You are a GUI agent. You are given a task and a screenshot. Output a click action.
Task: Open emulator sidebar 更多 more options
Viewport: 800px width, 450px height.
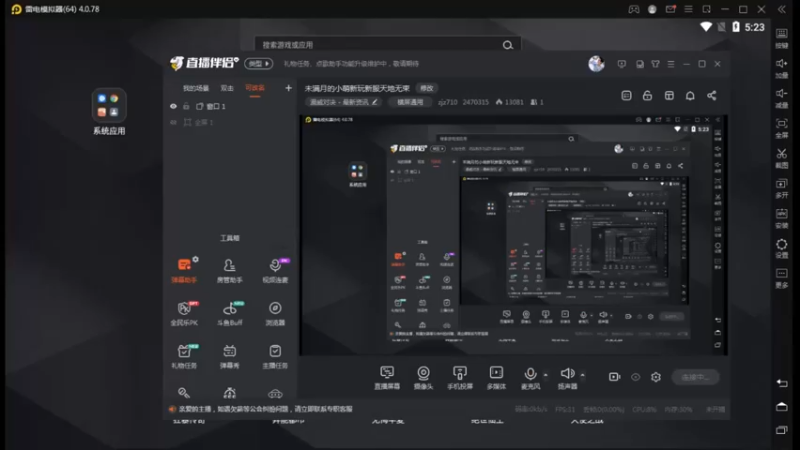(x=782, y=279)
